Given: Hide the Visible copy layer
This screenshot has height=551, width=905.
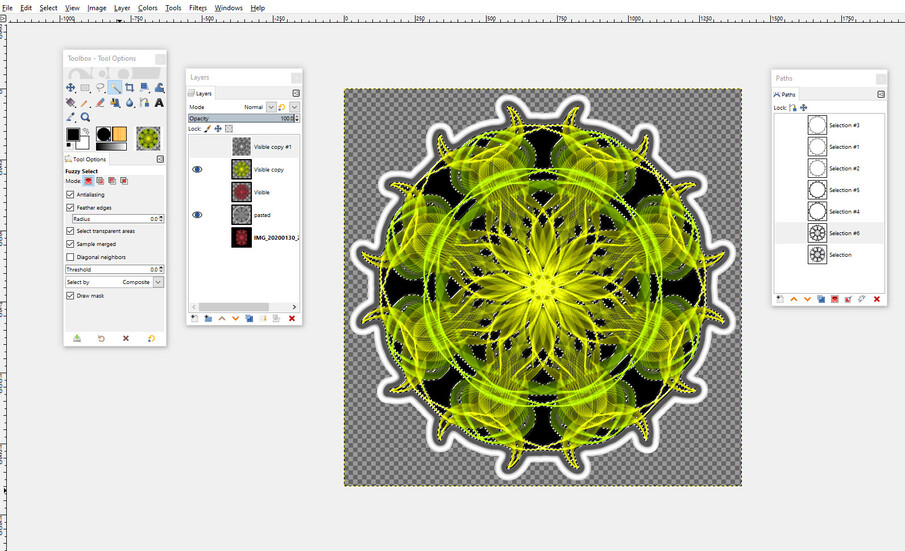Looking at the screenshot, I should coord(197,170).
